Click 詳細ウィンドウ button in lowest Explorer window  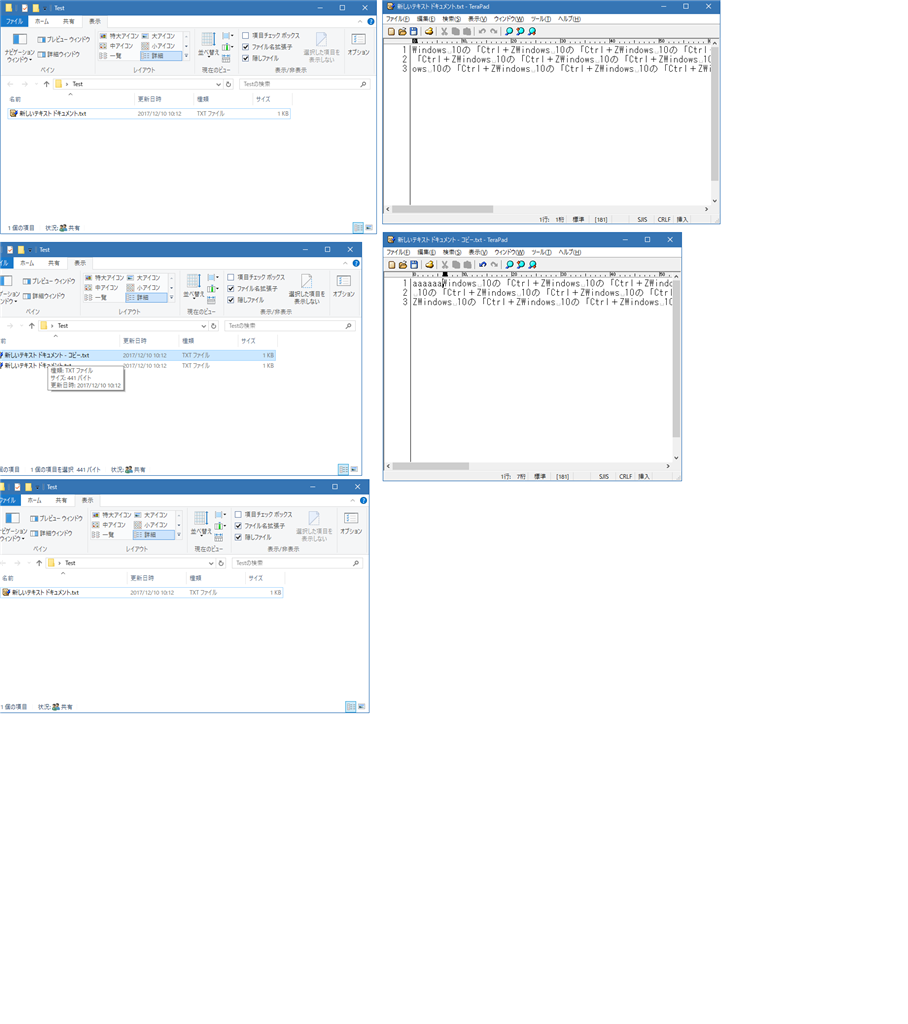52,534
